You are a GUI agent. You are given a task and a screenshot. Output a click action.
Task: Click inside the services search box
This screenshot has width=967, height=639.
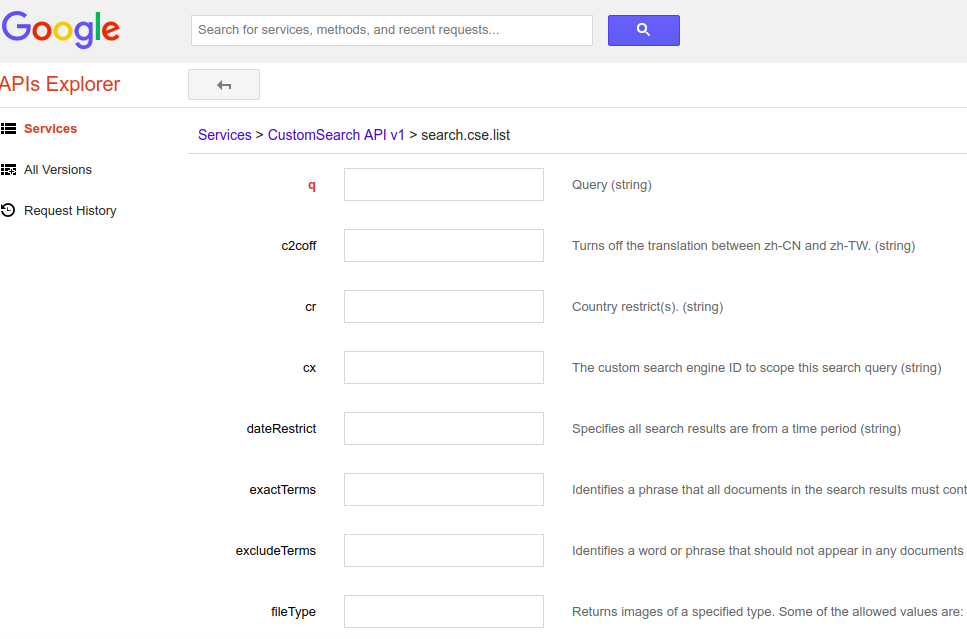391,30
